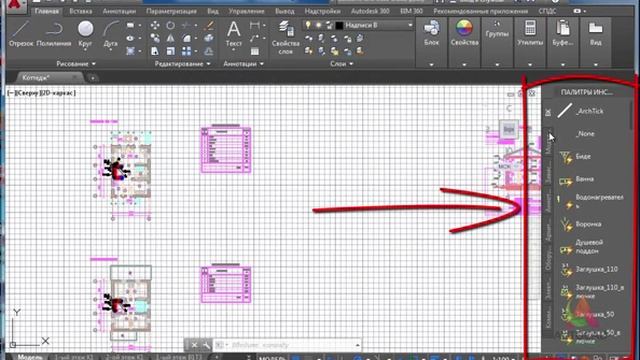
Task: Switch to the Параметризация ribbon tab
Action: (171, 11)
